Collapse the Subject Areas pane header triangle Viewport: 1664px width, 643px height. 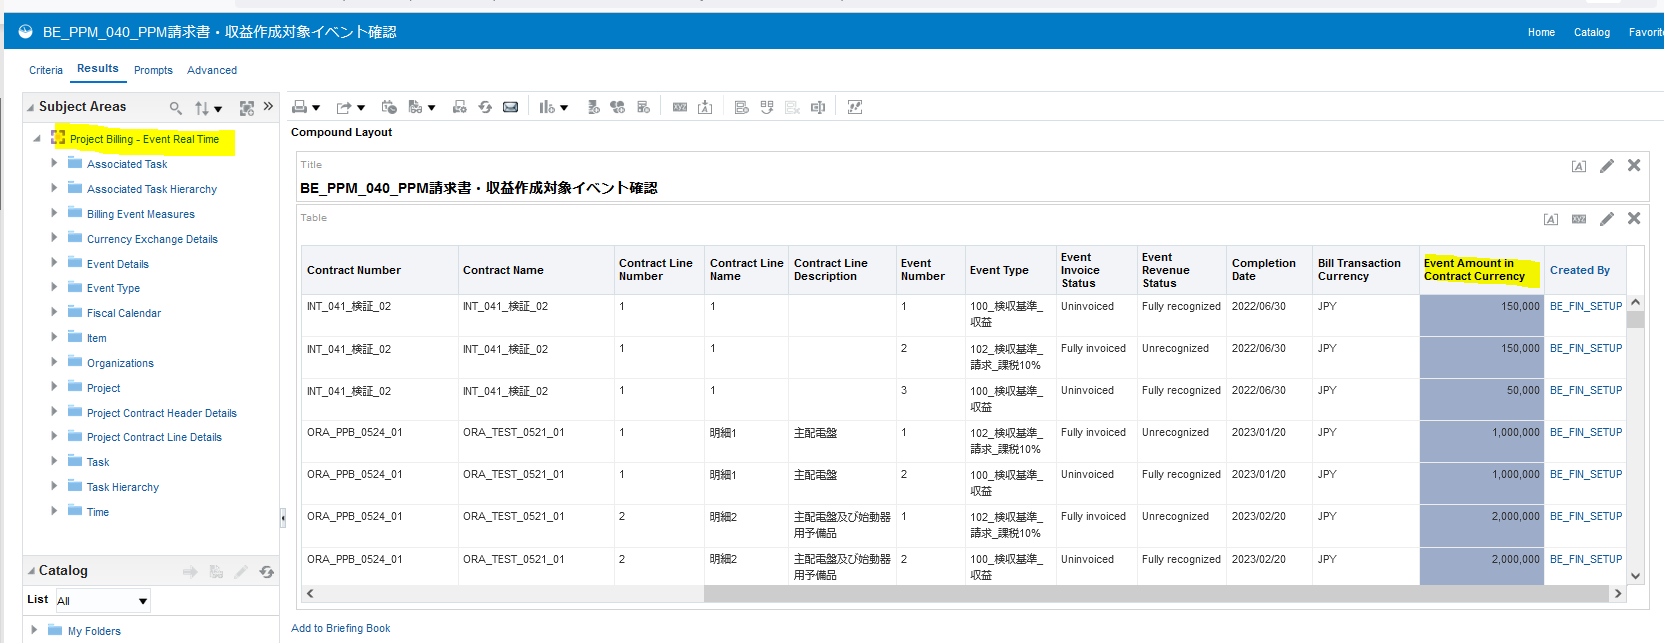[31, 107]
